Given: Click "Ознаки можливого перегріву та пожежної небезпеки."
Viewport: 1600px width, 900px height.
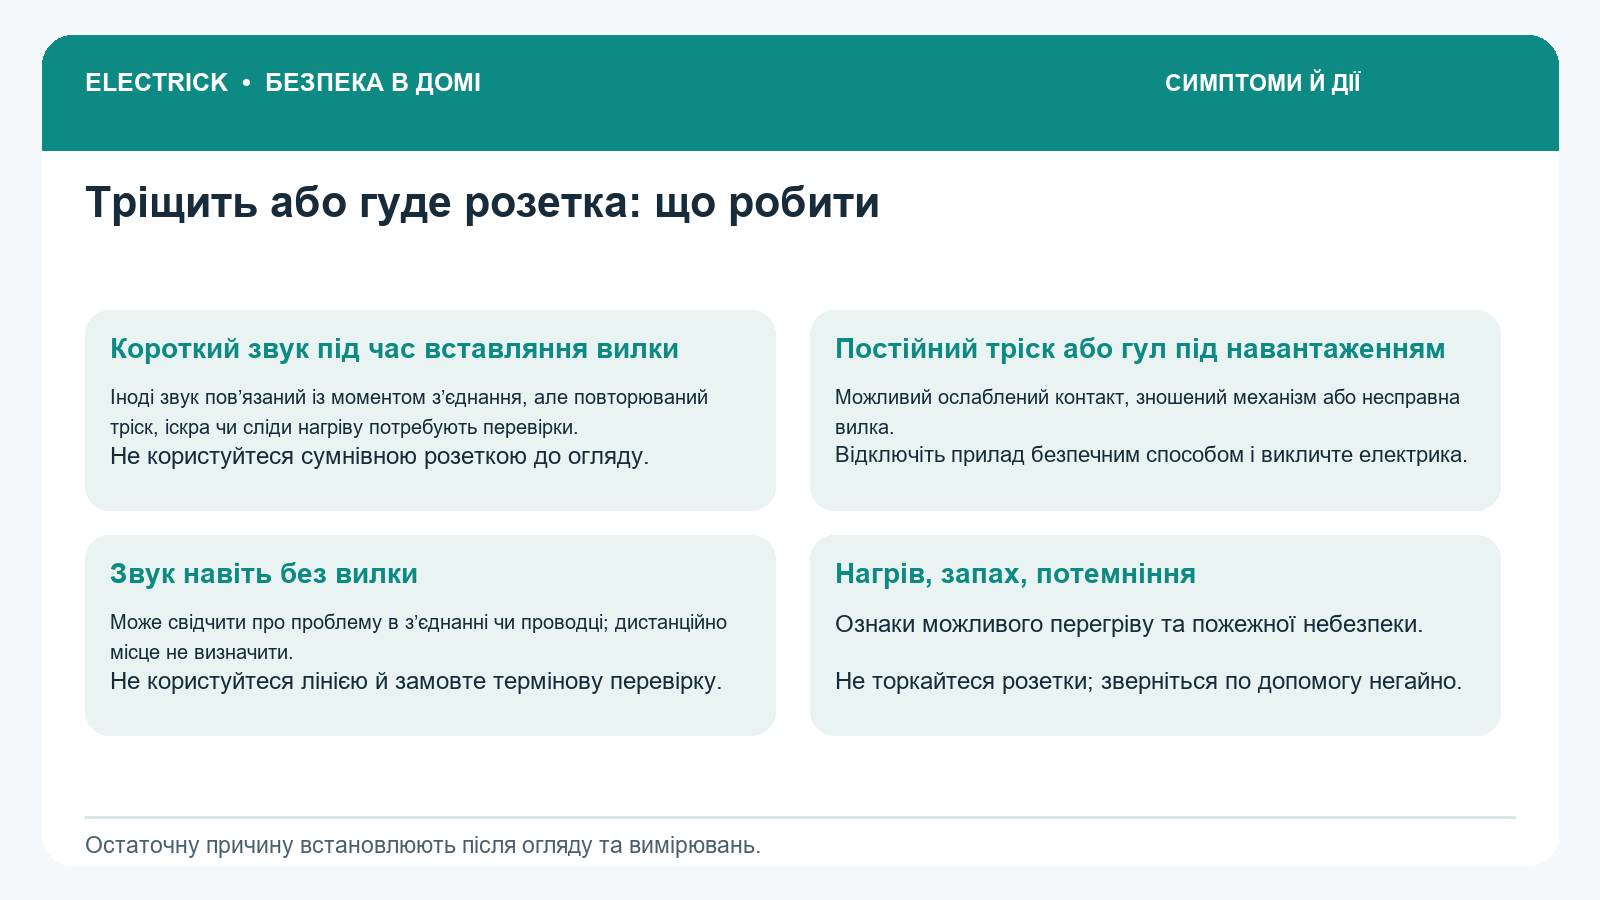Looking at the screenshot, I should coord(1129,625).
